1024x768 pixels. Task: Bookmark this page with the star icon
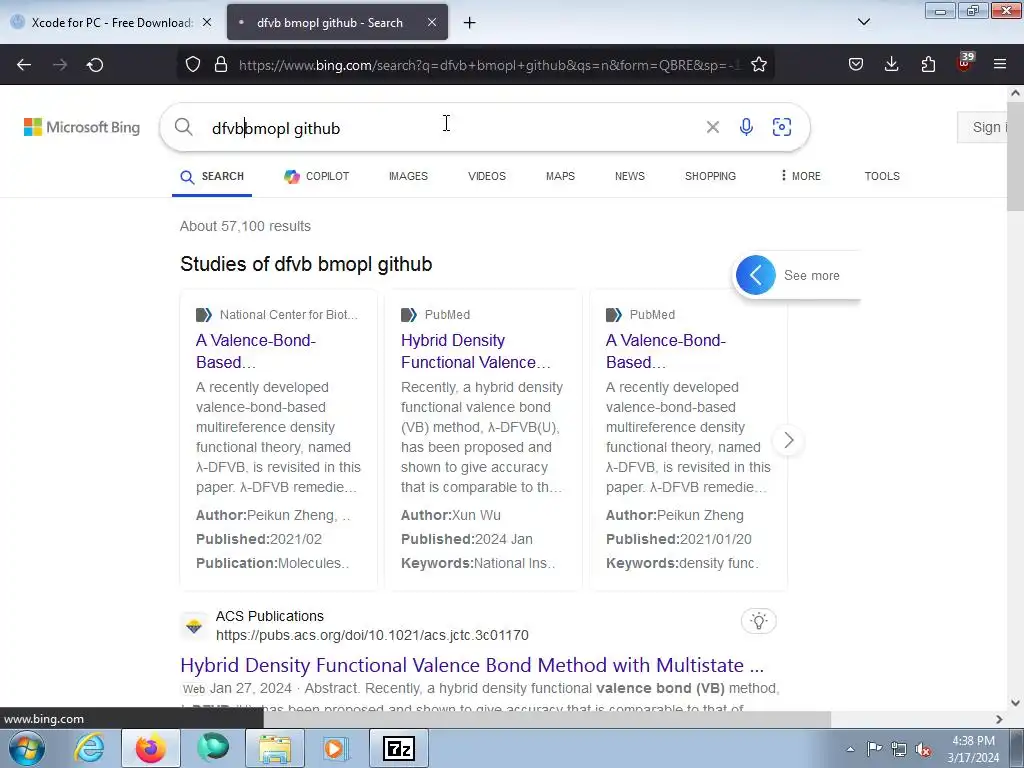click(759, 65)
